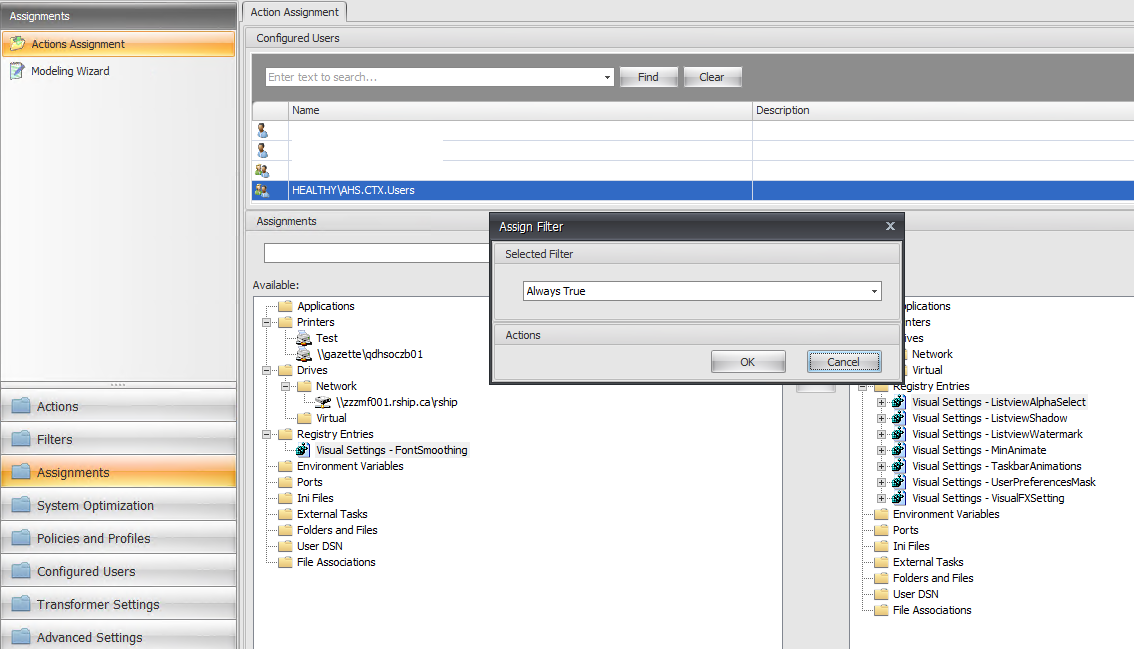
Task: Cancel the Assign Filter dialog
Action: click(843, 362)
